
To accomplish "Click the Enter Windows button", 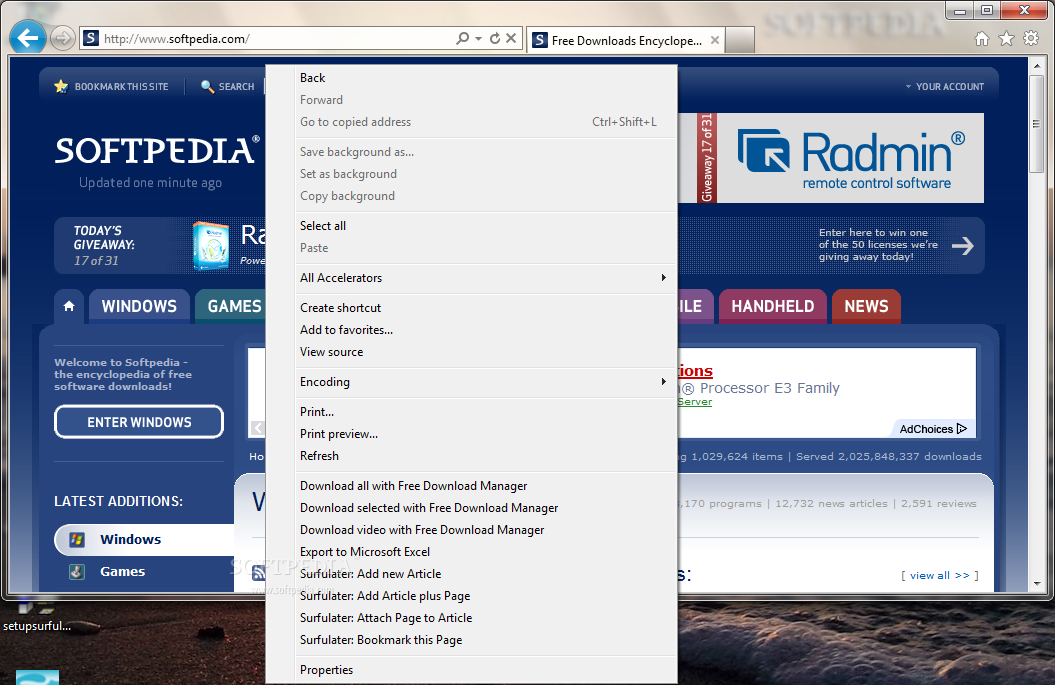I will point(139,422).
